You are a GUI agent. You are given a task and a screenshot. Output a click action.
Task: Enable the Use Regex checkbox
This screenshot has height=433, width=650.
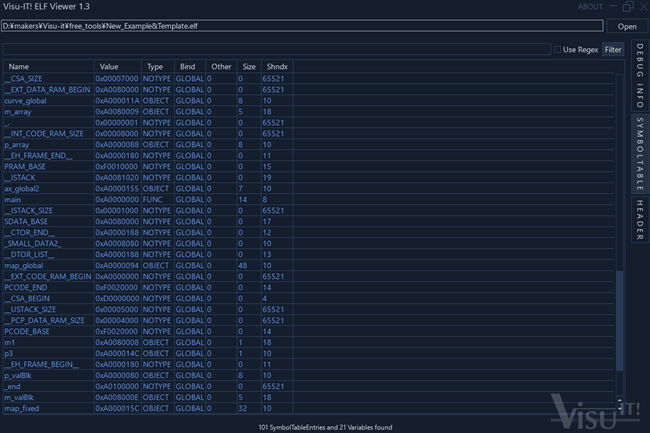tap(558, 50)
